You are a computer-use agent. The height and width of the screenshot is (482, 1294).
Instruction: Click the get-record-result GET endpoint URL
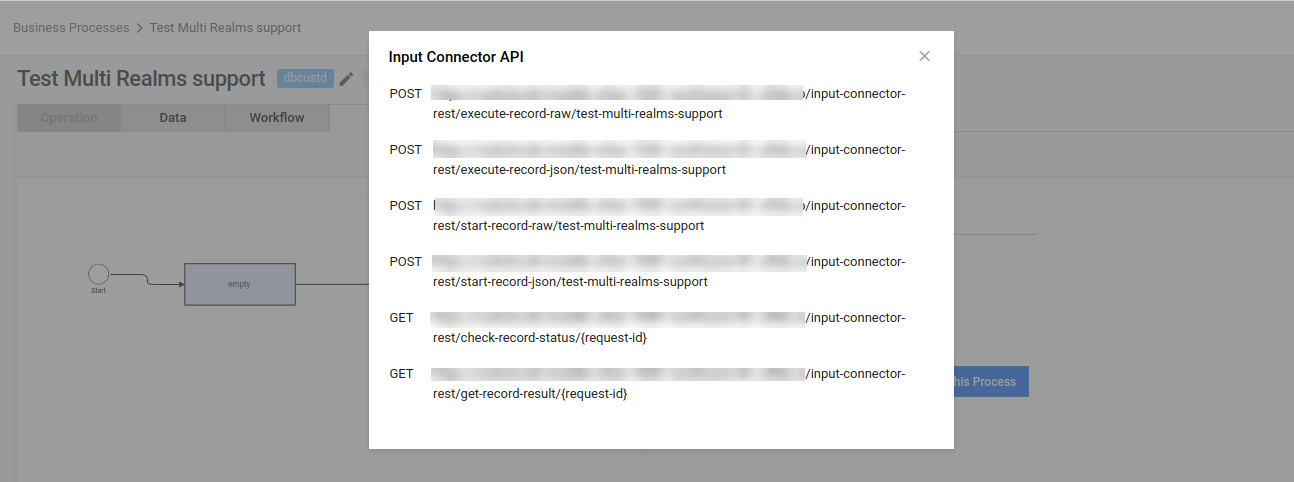[669, 384]
